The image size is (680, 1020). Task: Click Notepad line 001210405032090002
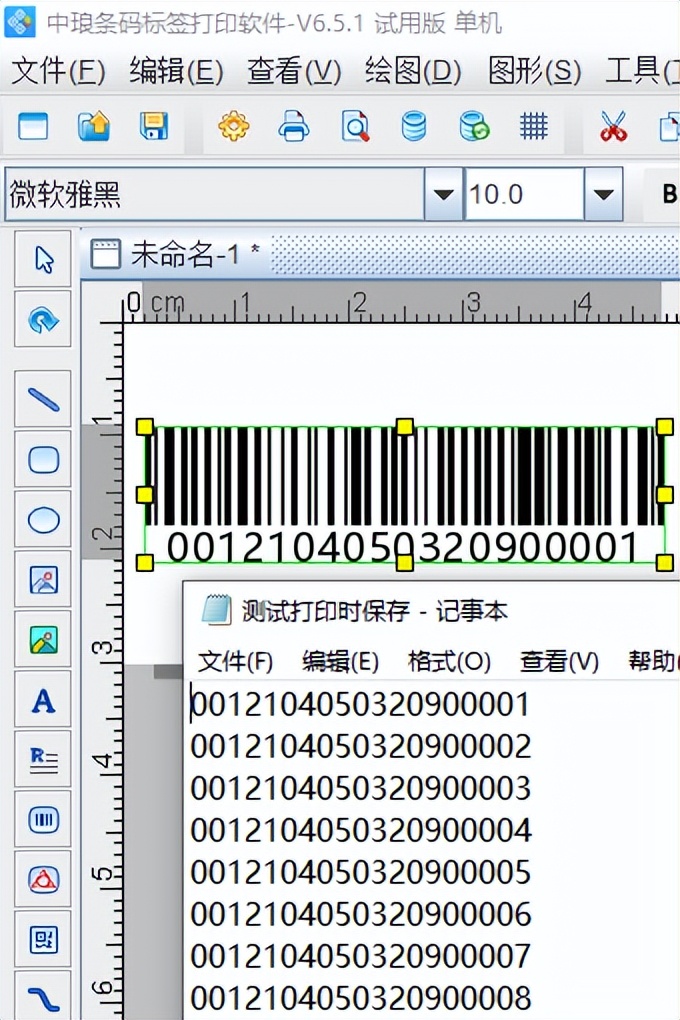(x=360, y=747)
